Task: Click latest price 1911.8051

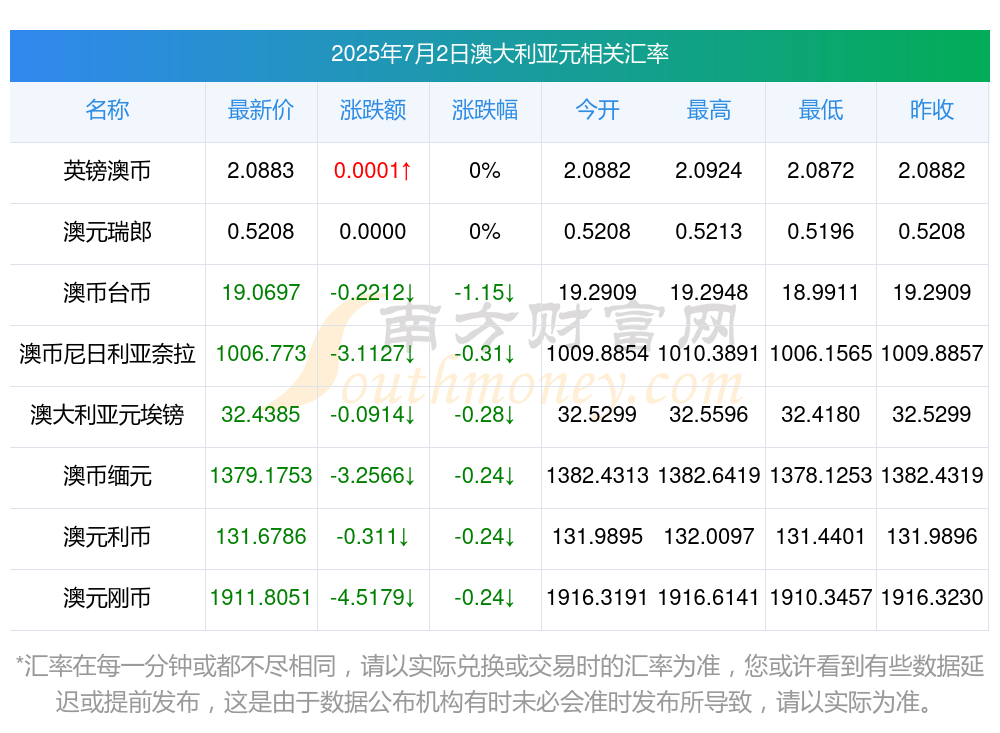Action: [x=261, y=598]
